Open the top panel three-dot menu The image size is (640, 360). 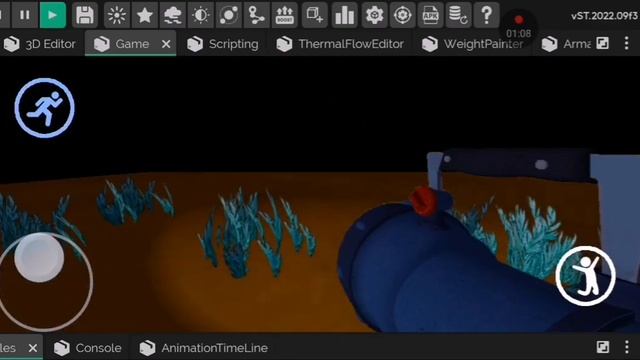(x=627, y=43)
